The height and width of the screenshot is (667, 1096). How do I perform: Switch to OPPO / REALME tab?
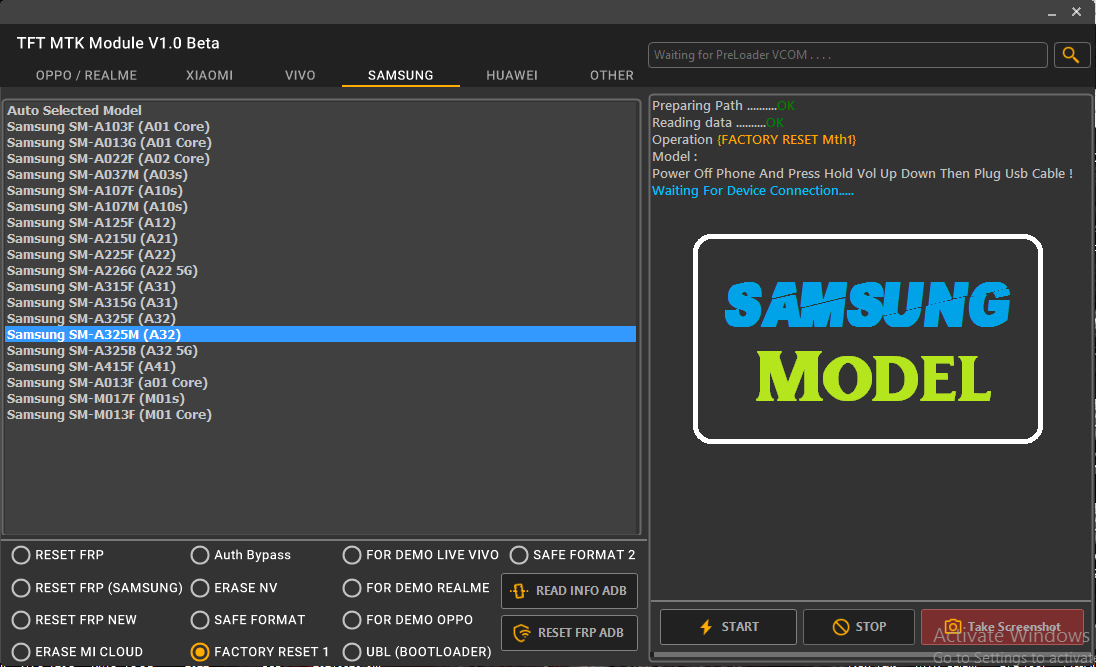[x=86, y=76]
